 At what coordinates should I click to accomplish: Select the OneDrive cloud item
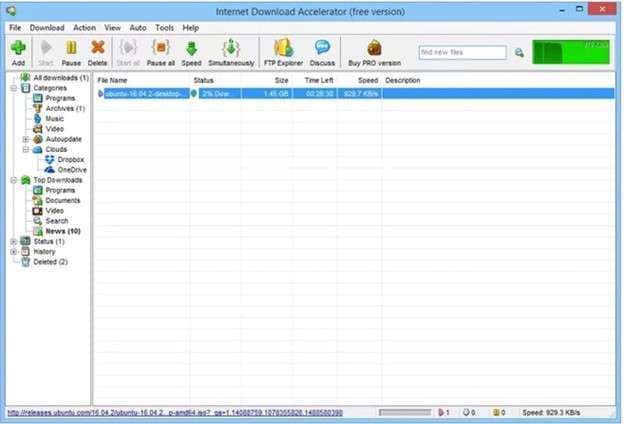pyautogui.click(x=72, y=170)
